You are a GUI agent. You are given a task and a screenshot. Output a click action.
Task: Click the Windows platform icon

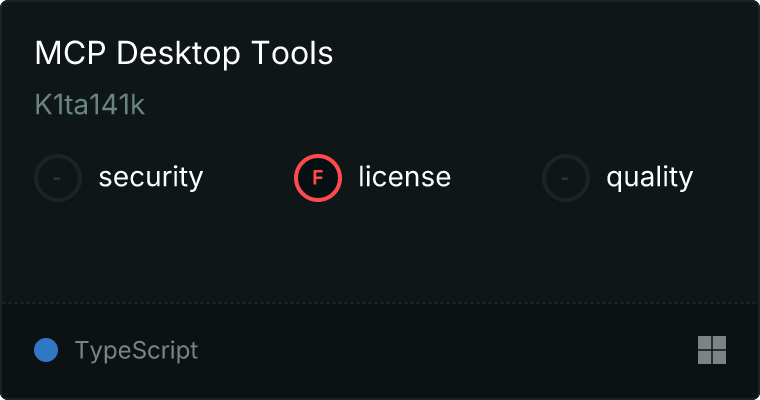click(711, 350)
